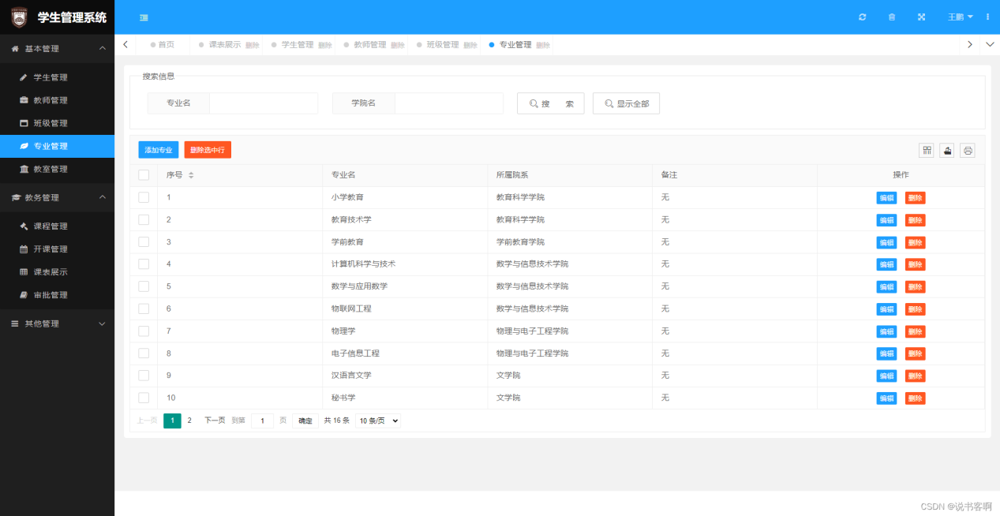
Task: Go to page 2 of the table
Action: 189,421
